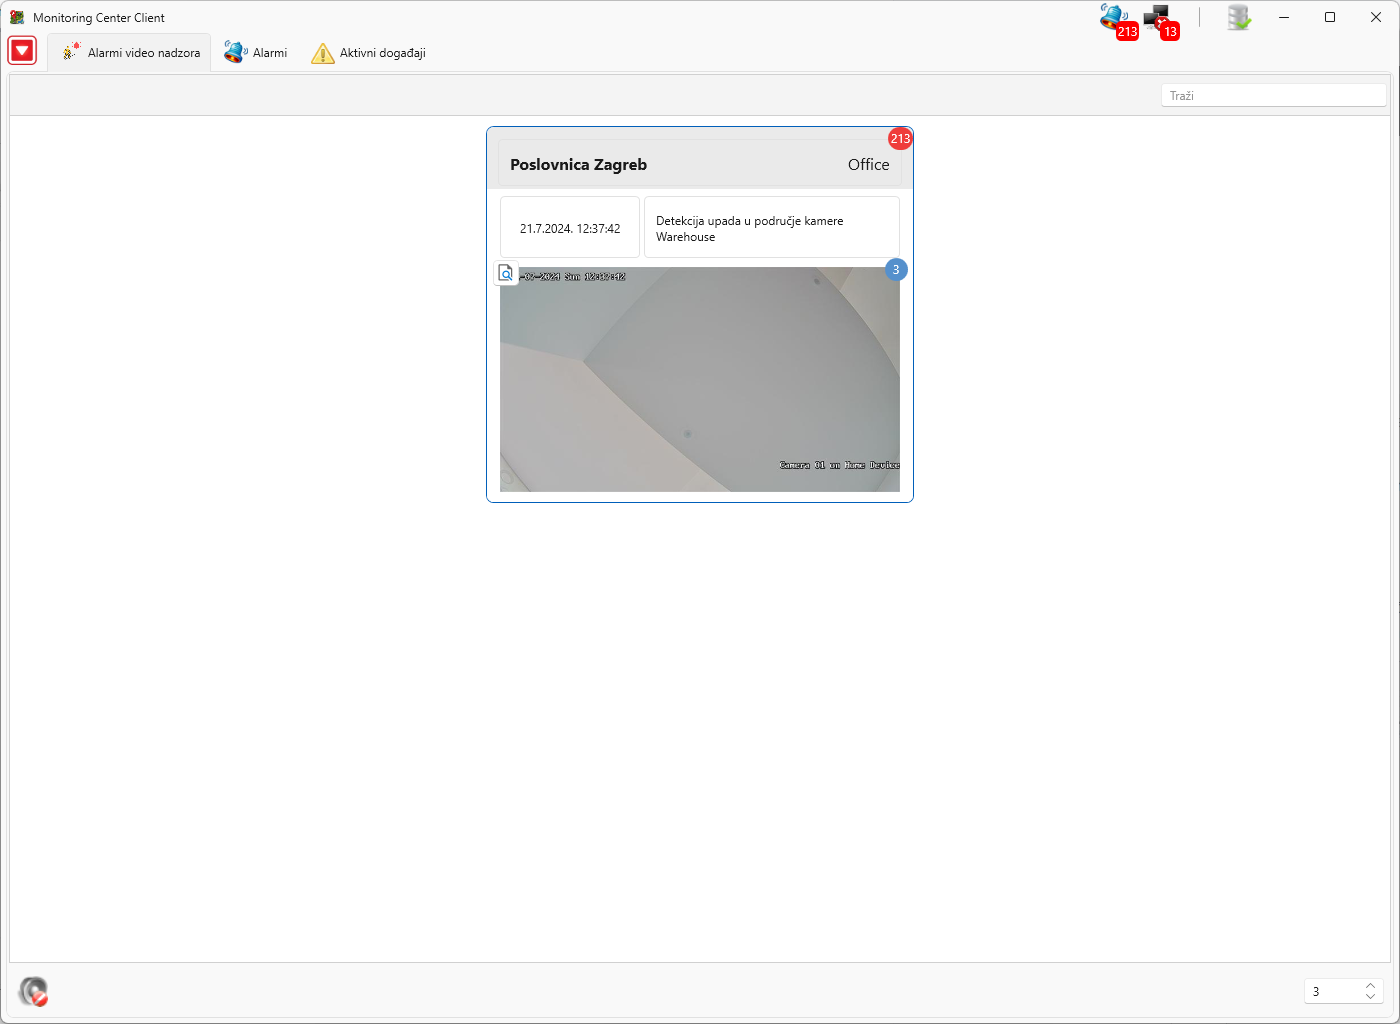Open the red dropdown arrow menu top-left
This screenshot has height=1024, width=1400.
click(22, 50)
